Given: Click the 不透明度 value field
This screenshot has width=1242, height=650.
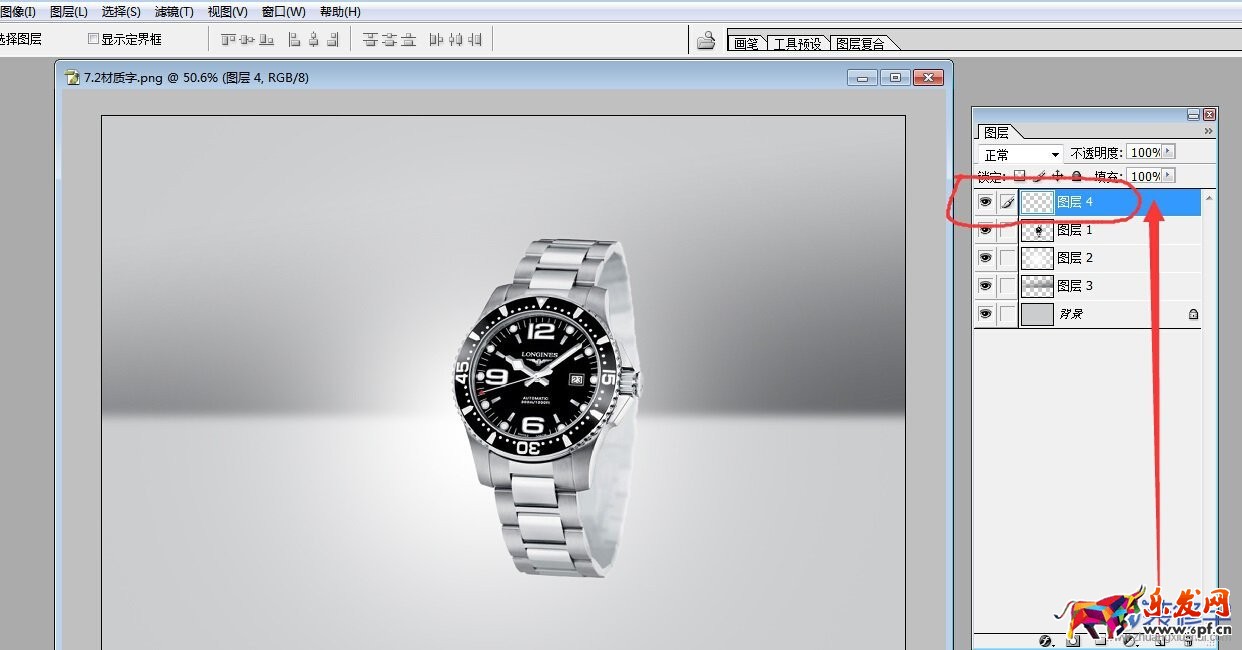Looking at the screenshot, I should [1143, 152].
